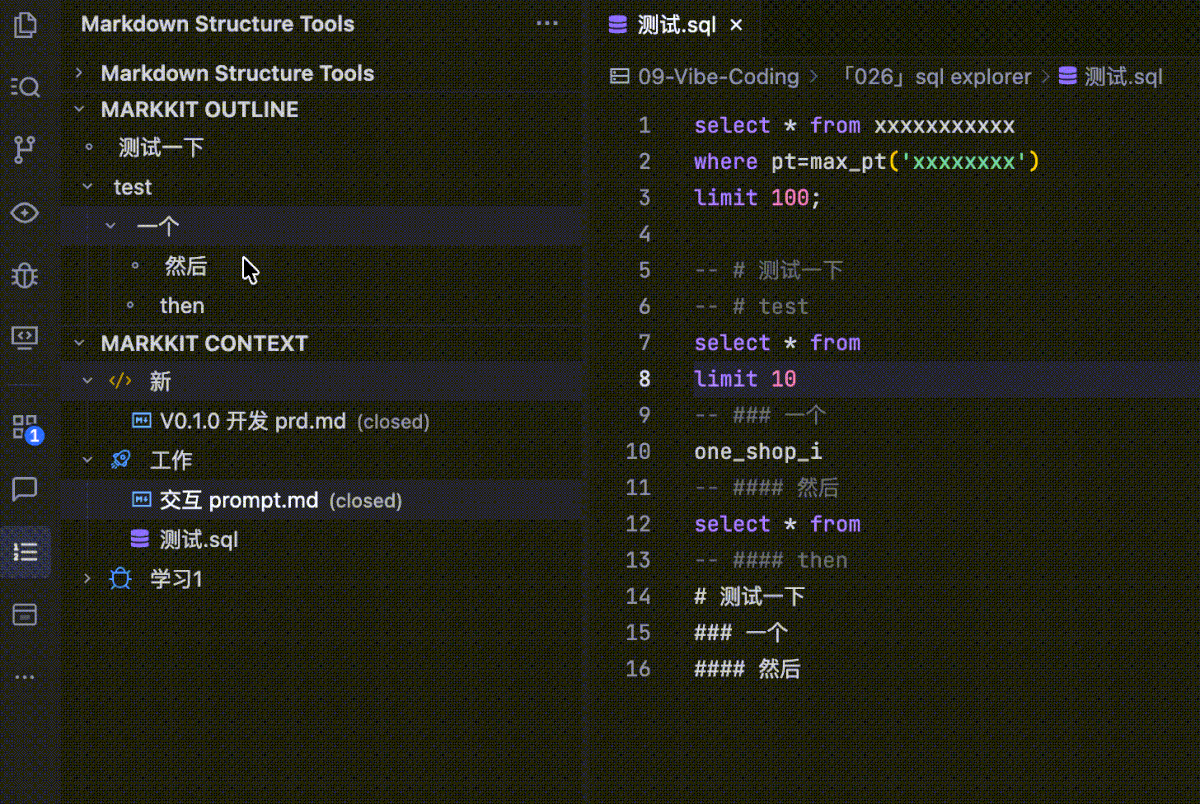Click breadcrumb 09-Vibe-Coding
The image size is (1200, 804).
(x=719, y=76)
